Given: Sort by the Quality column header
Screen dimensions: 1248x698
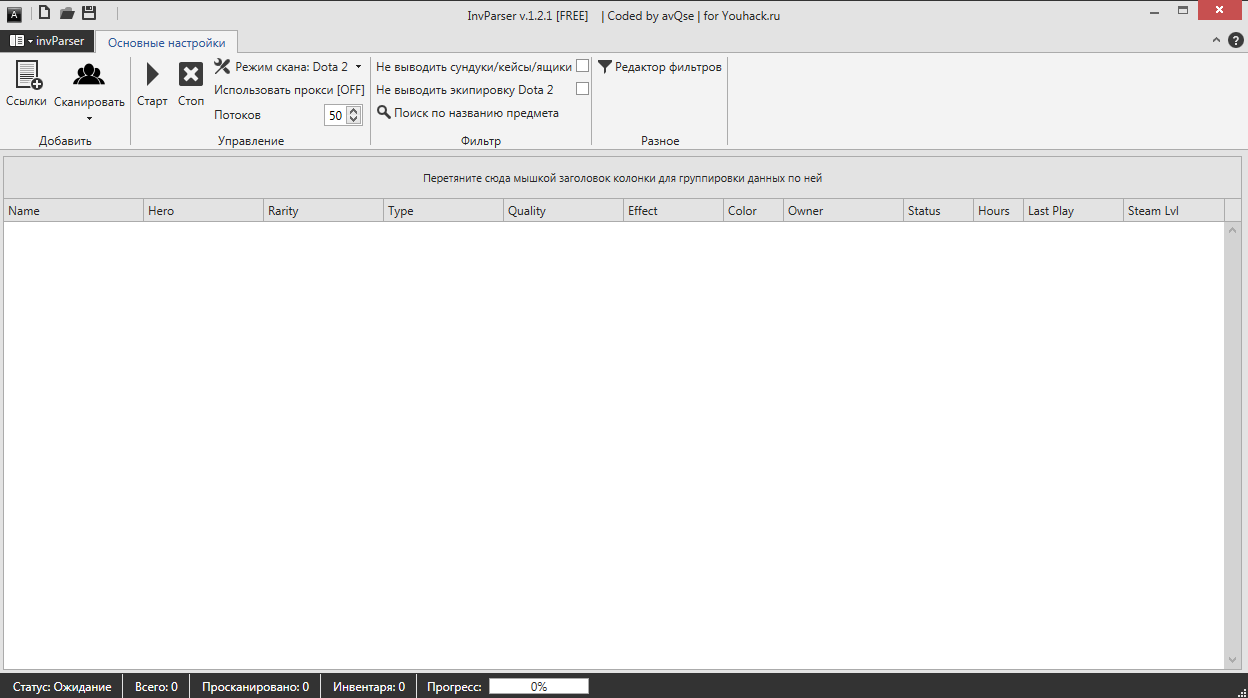Looking at the screenshot, I should pos(564,211).
